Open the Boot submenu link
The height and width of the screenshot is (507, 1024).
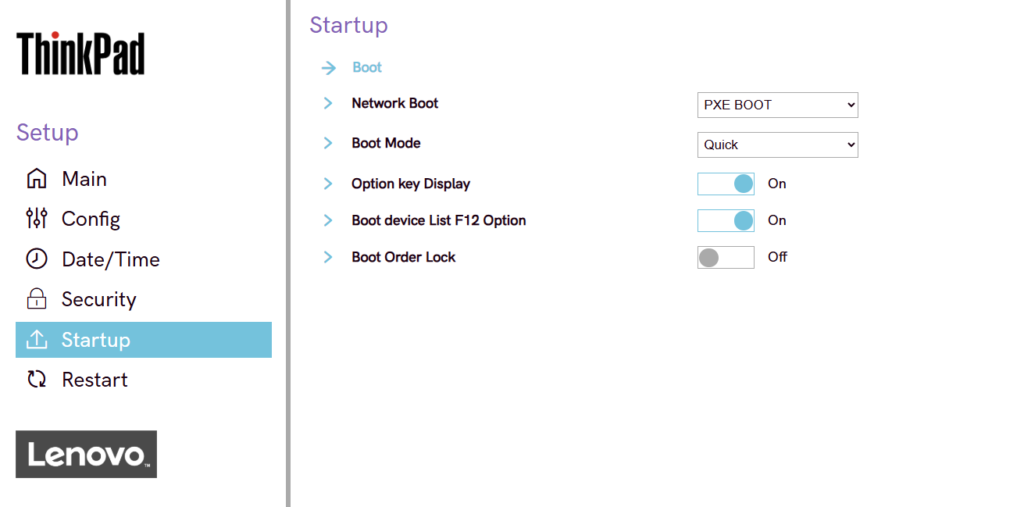pyautogui.click(x=367, y=68)
